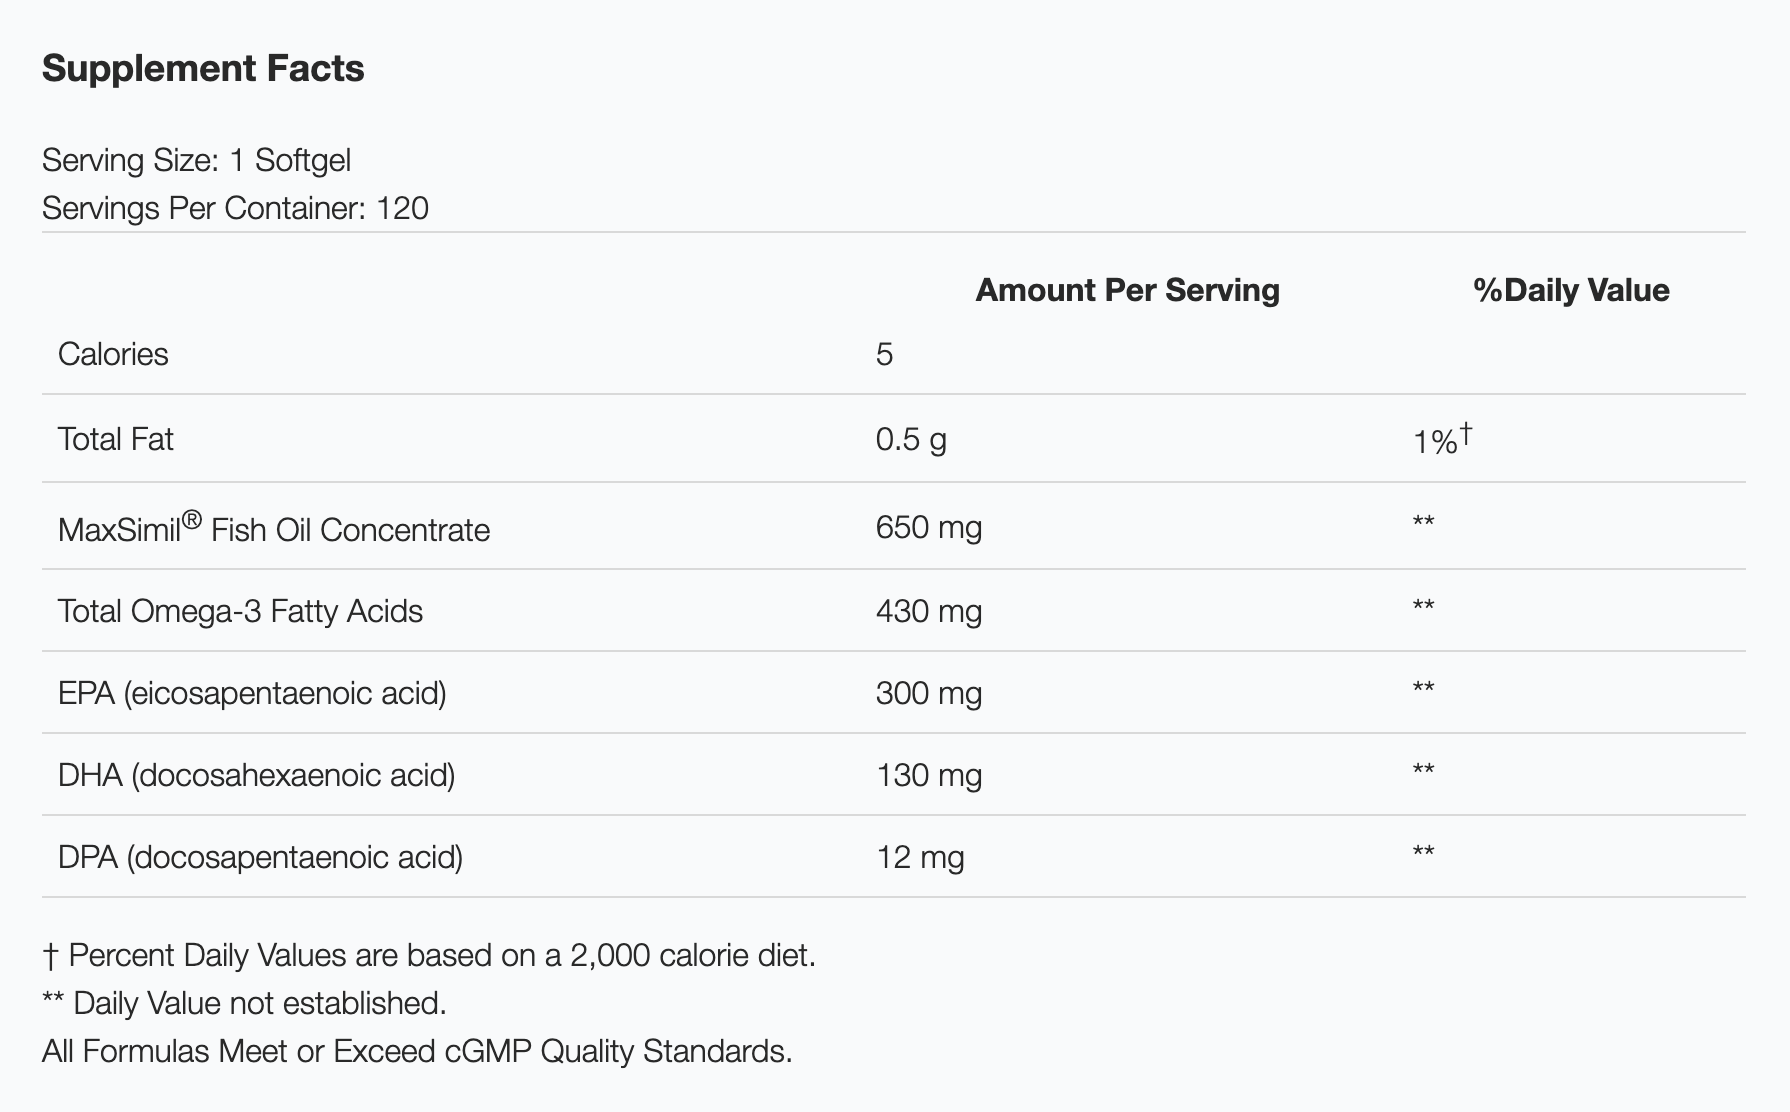Click the 300 mg EPA amount
Screen dimensions: 1790x1112
928,693
